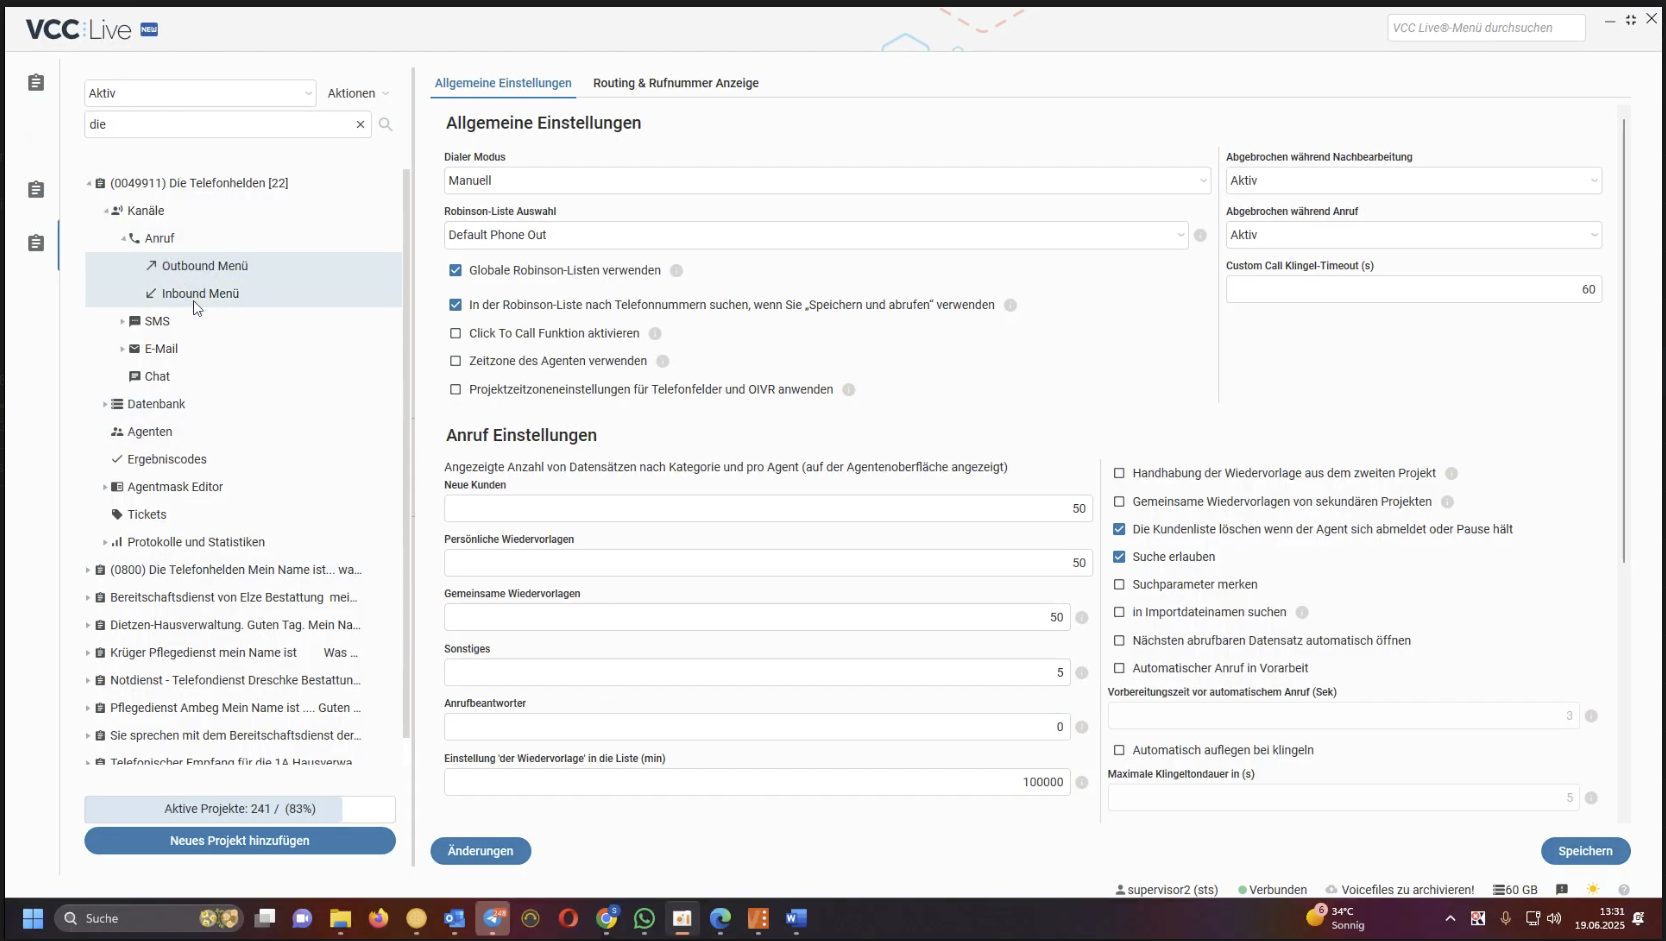The image size is (1666, 941).
Task: Click info icon next to Anrufbeantworter field
Action: click(1081, 727)
